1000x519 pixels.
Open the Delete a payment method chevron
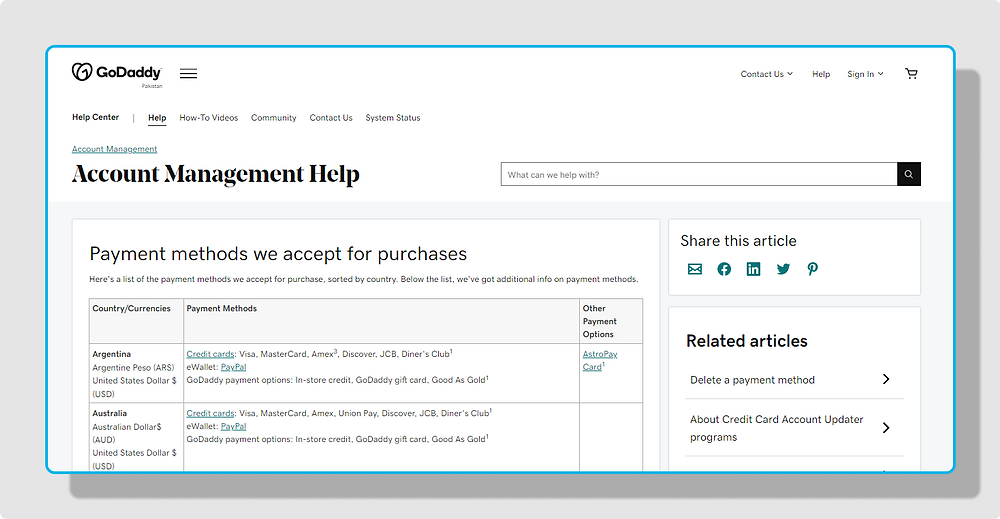click(x=886, y=379)
